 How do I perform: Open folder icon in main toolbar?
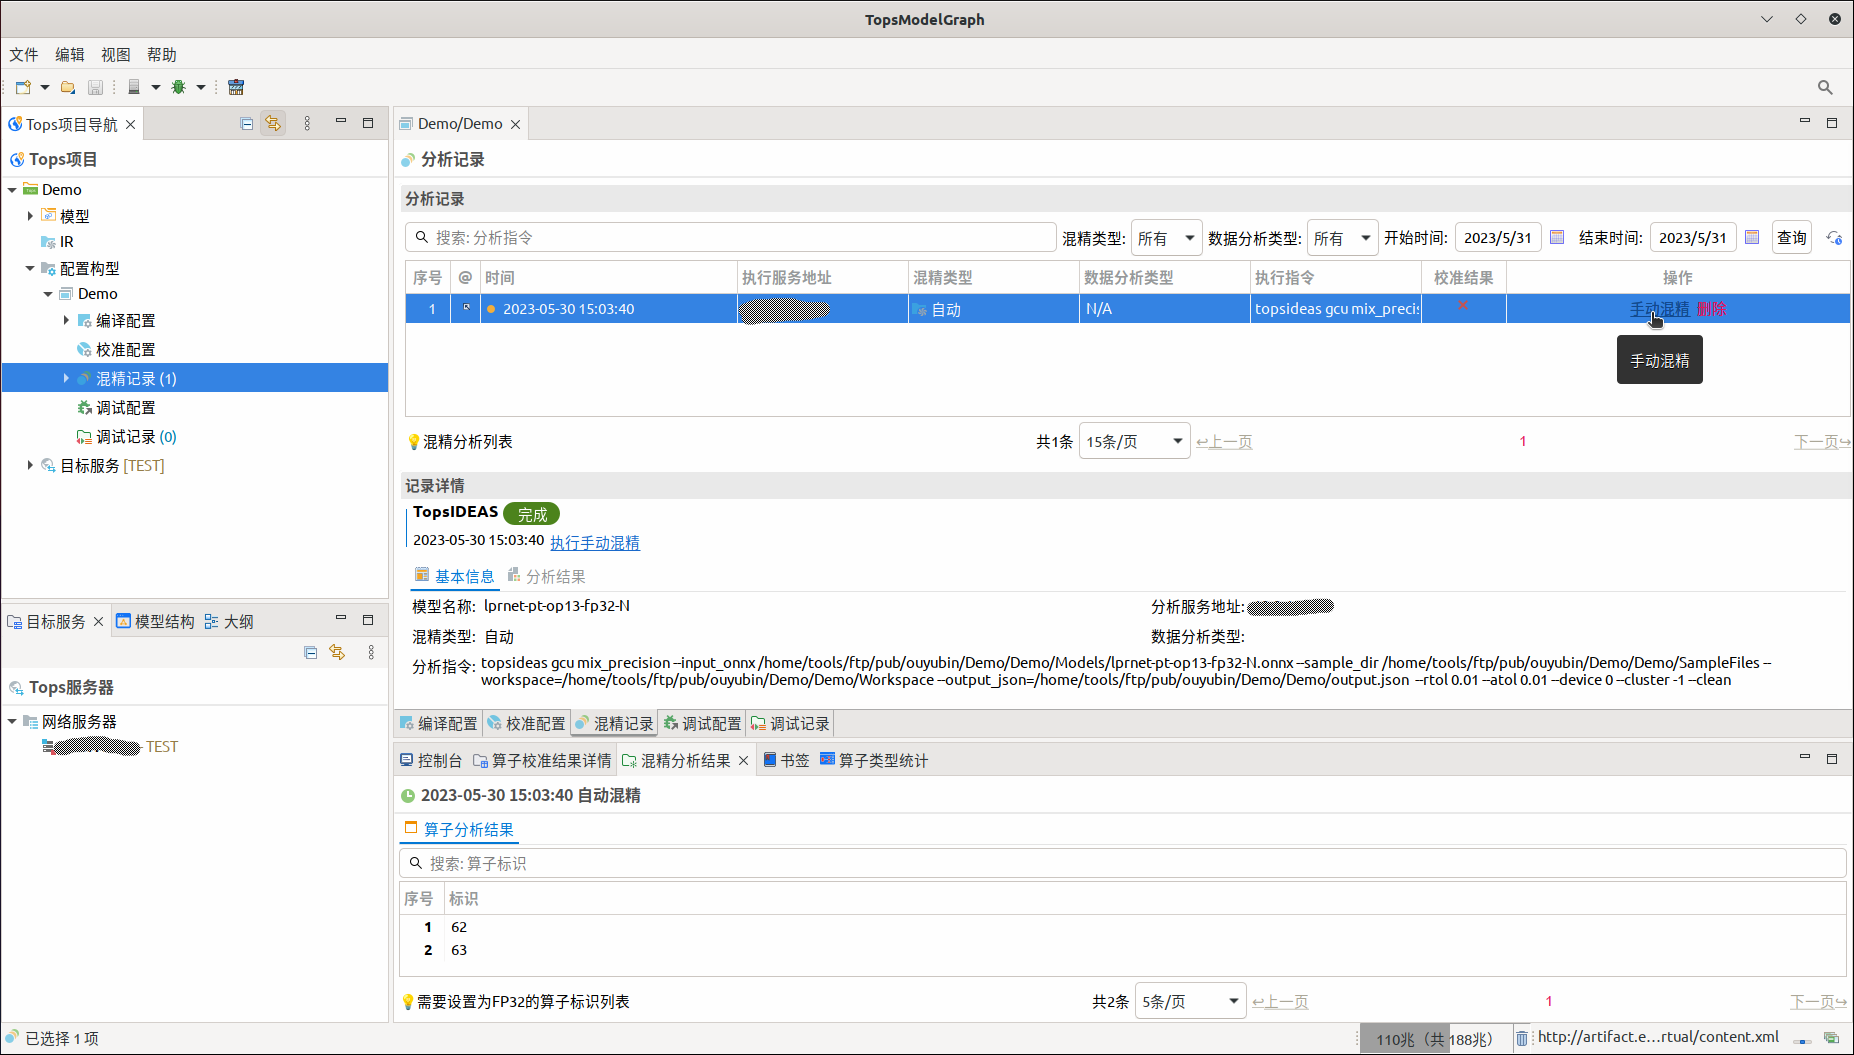[x=68, y=87]
